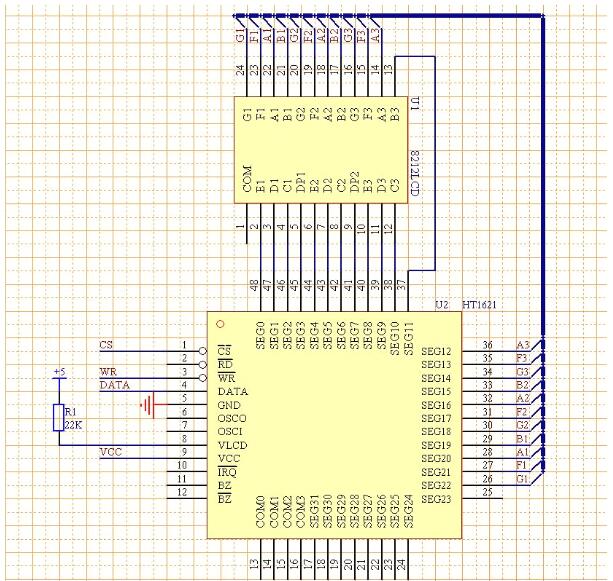Click the red pin-1 circle marker in U2
This screenshot has width=613, height=581.
(x=220, y=324)
